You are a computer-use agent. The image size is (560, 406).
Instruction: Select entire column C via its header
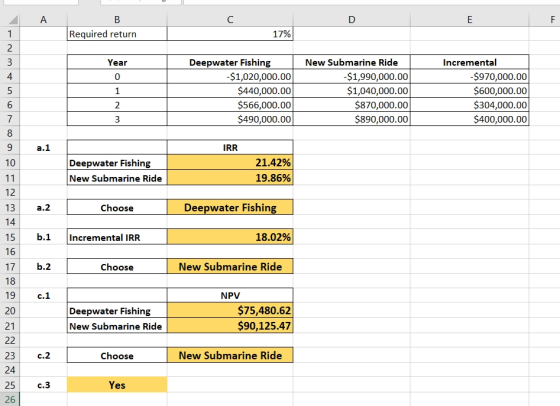point(230,19)
